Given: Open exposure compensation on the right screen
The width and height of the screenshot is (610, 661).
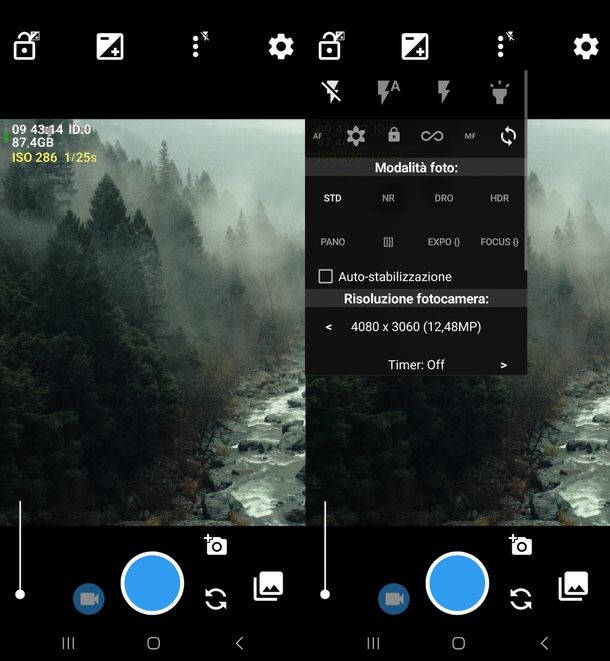Looking at the screenshot, I should point(415,46).
